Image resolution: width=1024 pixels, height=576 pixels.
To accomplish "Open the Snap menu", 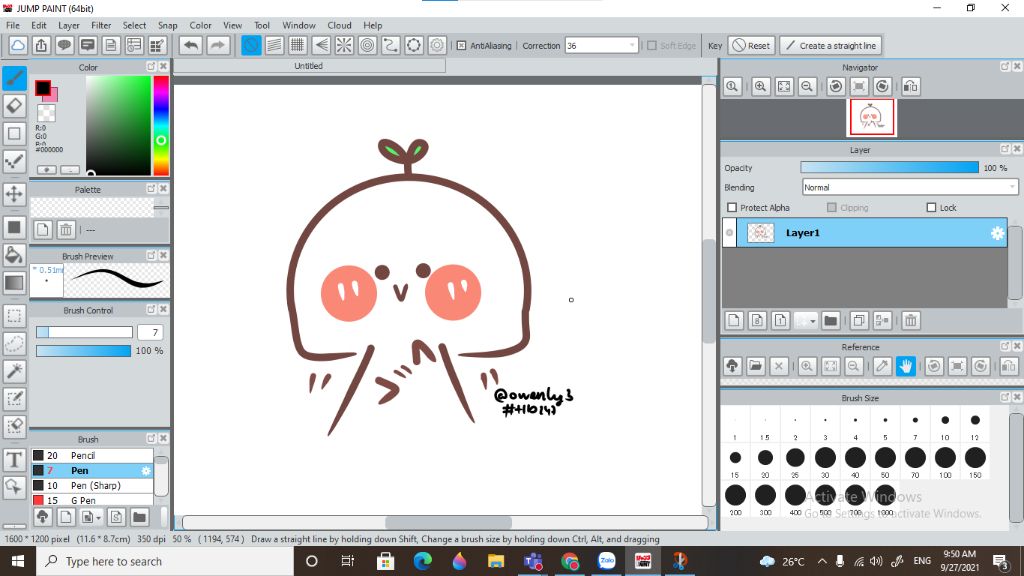I will point(168,25).
